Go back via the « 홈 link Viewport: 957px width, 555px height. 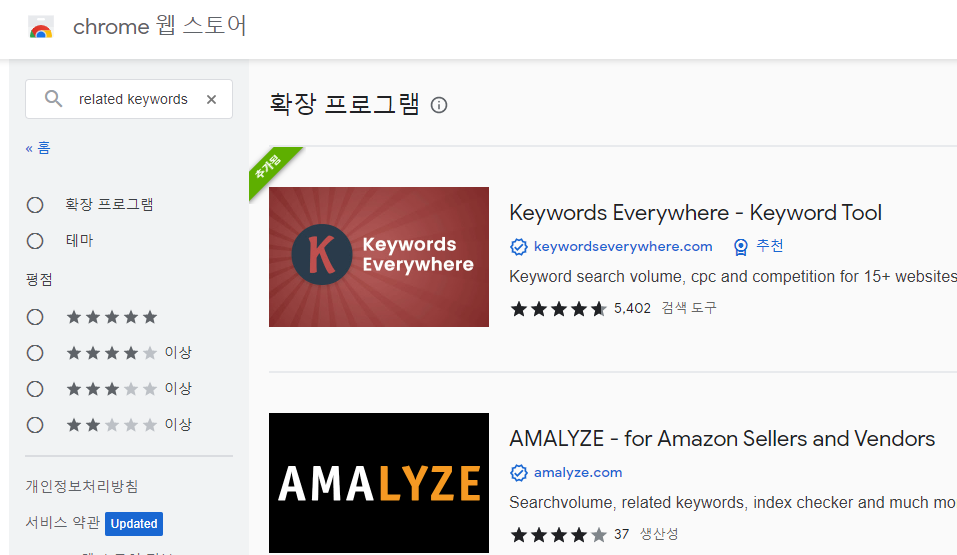click(38, 148)
